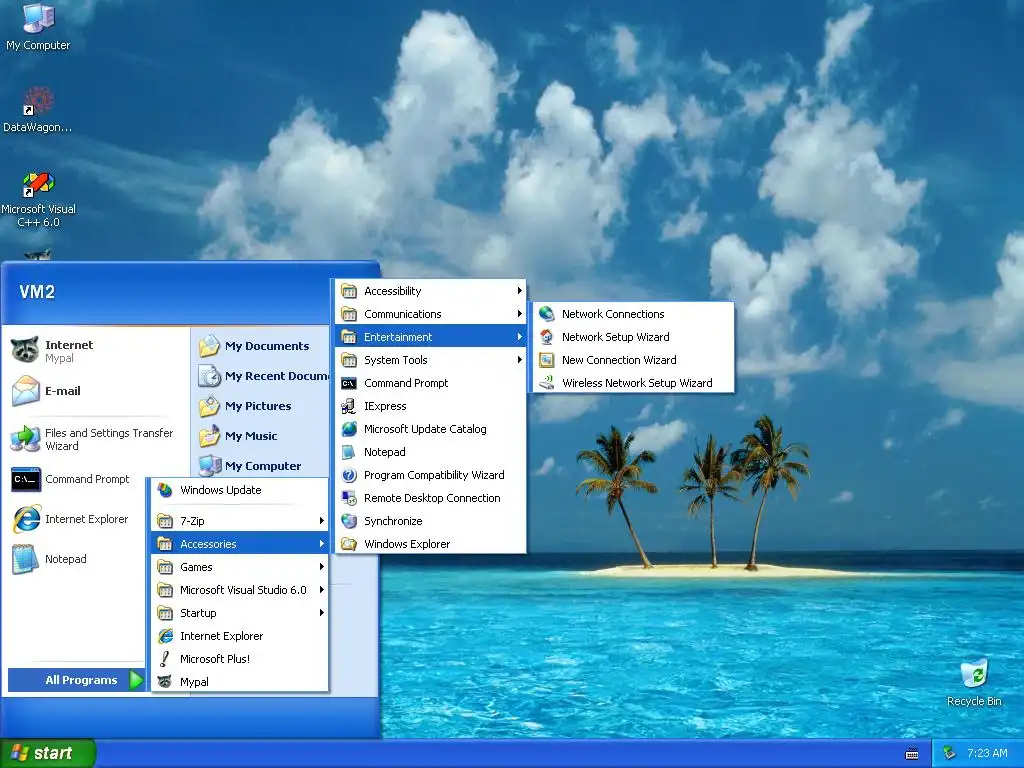Click the on-screen keyboard taskbar icon
1024x768 pixels.
click(x=912, y=754)
